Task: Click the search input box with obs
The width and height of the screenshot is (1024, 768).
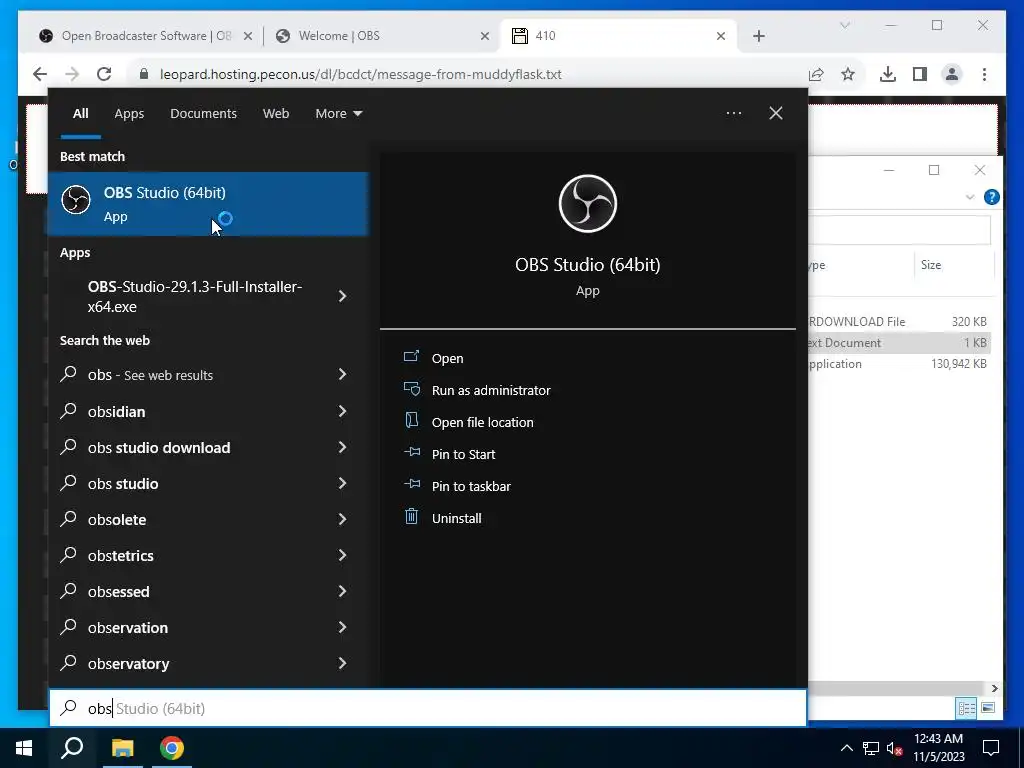Action: [428, 708]
